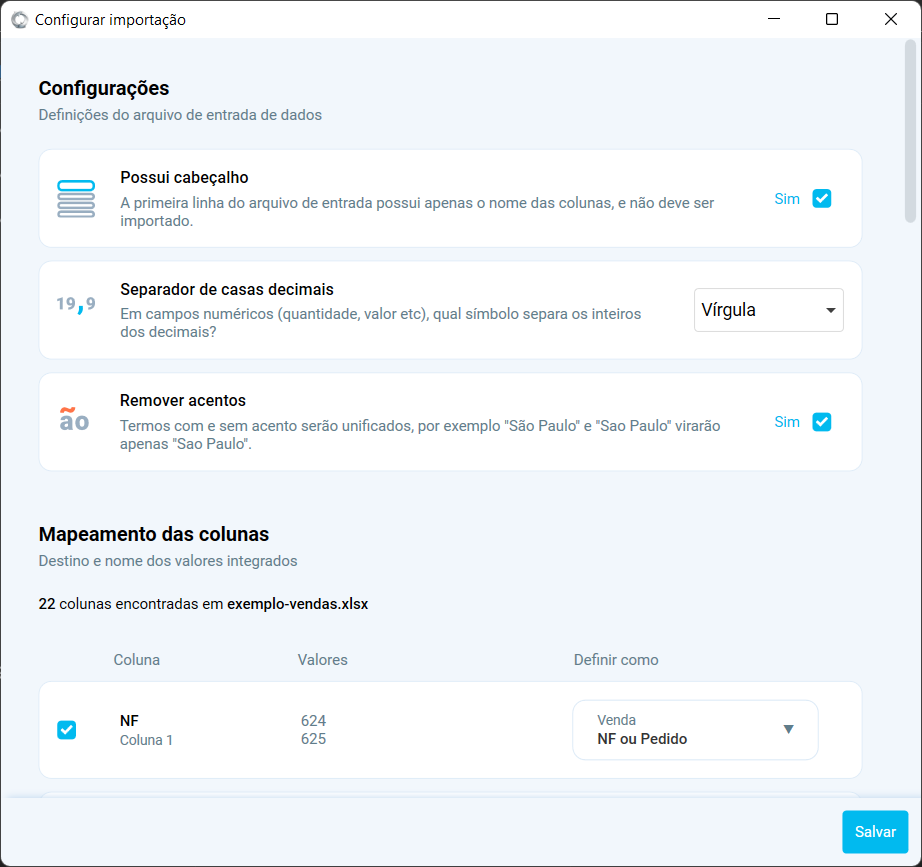Image resolution: width=922 pixels, height=867 pixels.
Task: Disable the Remover acentos checkbox
Action: click(x=822, y=422)
